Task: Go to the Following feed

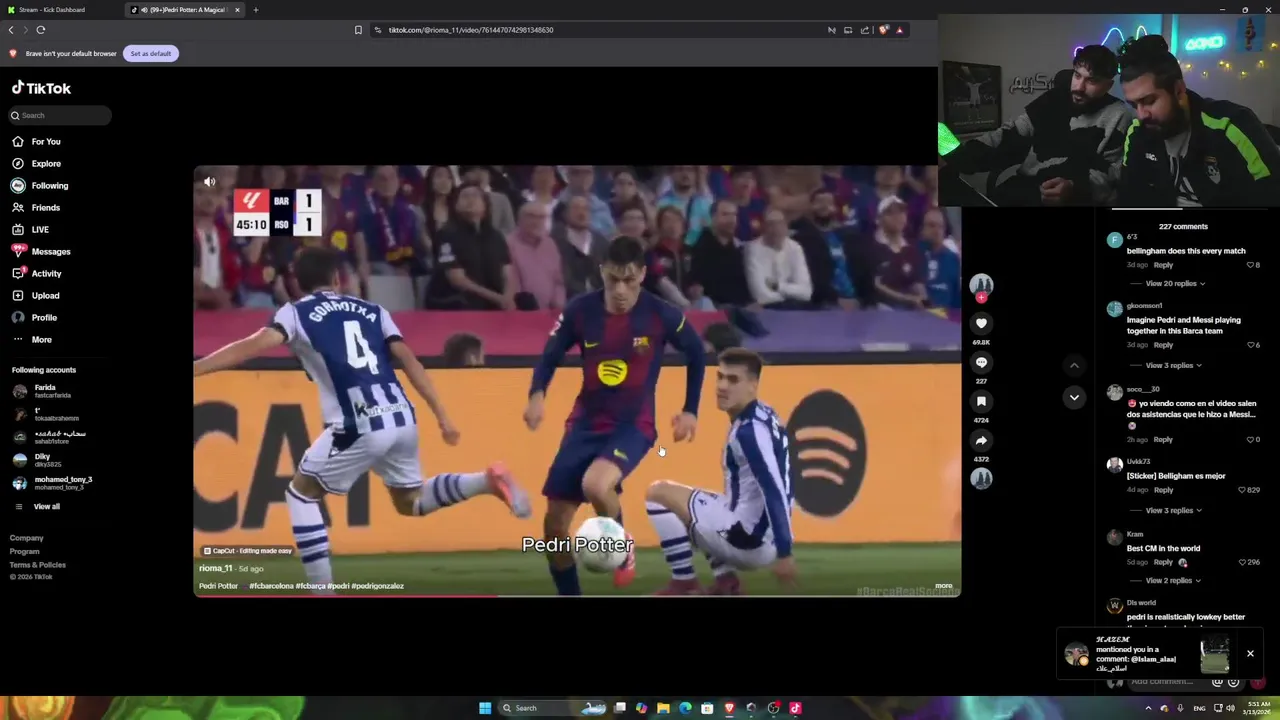Action: [x=49, y=186]
